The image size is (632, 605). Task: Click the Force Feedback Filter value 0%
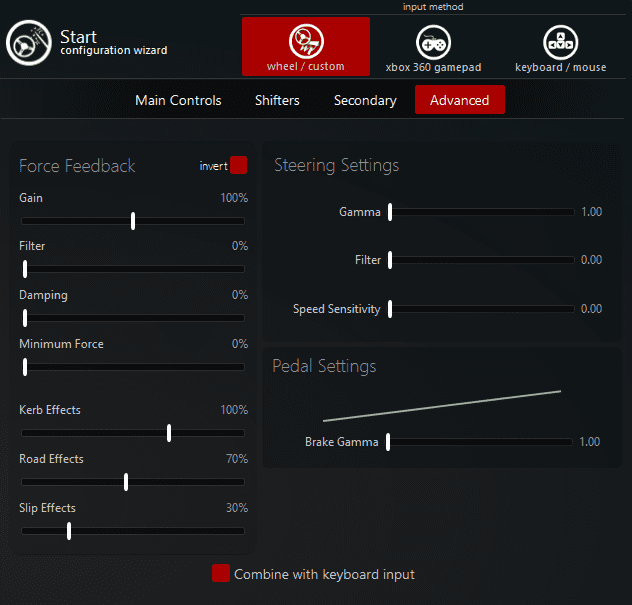239,246
